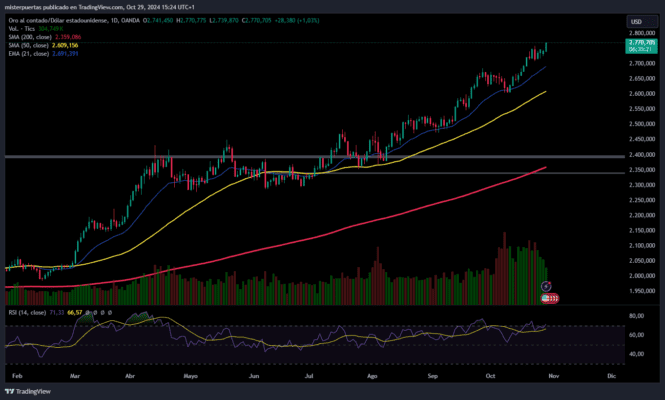
Task: Click the RSI 80,00 scale label
Action: [x=637, y=316]
